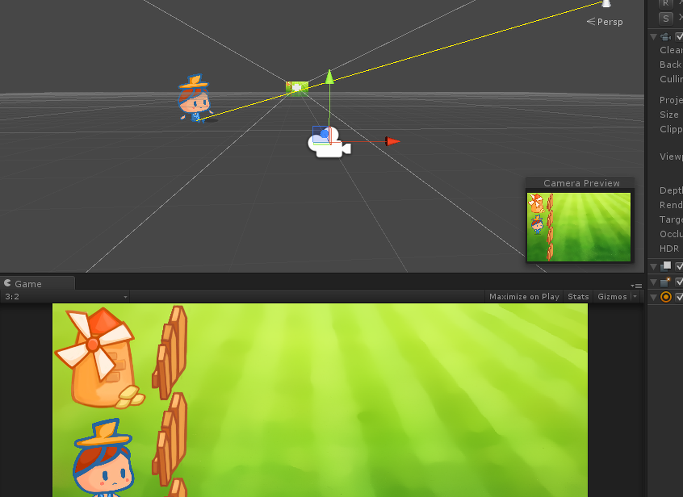Click the Camera component icon in Inspector

click(x=665, y=37)
